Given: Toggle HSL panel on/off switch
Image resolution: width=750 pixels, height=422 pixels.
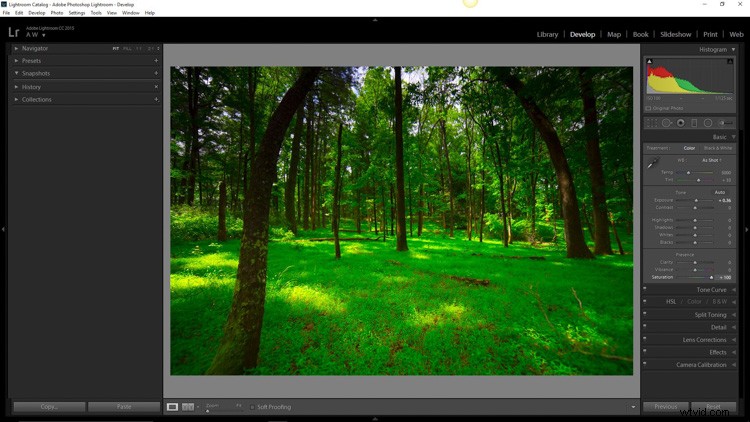Looking at the screenshot, I should coord(645,301).
